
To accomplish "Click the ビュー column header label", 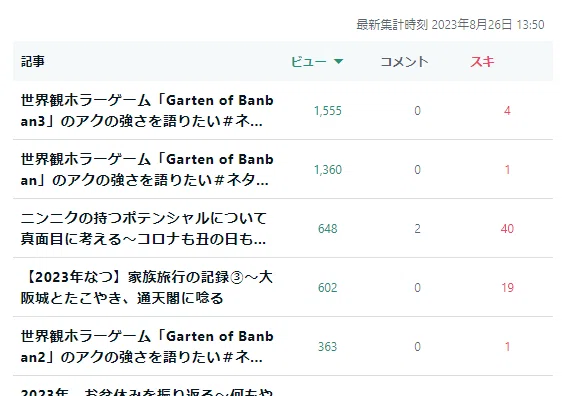I will click(x=308, y=61).
